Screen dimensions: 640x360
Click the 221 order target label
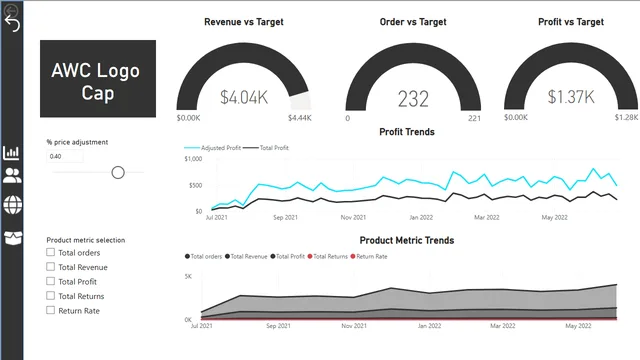click(x=474, y=118)
